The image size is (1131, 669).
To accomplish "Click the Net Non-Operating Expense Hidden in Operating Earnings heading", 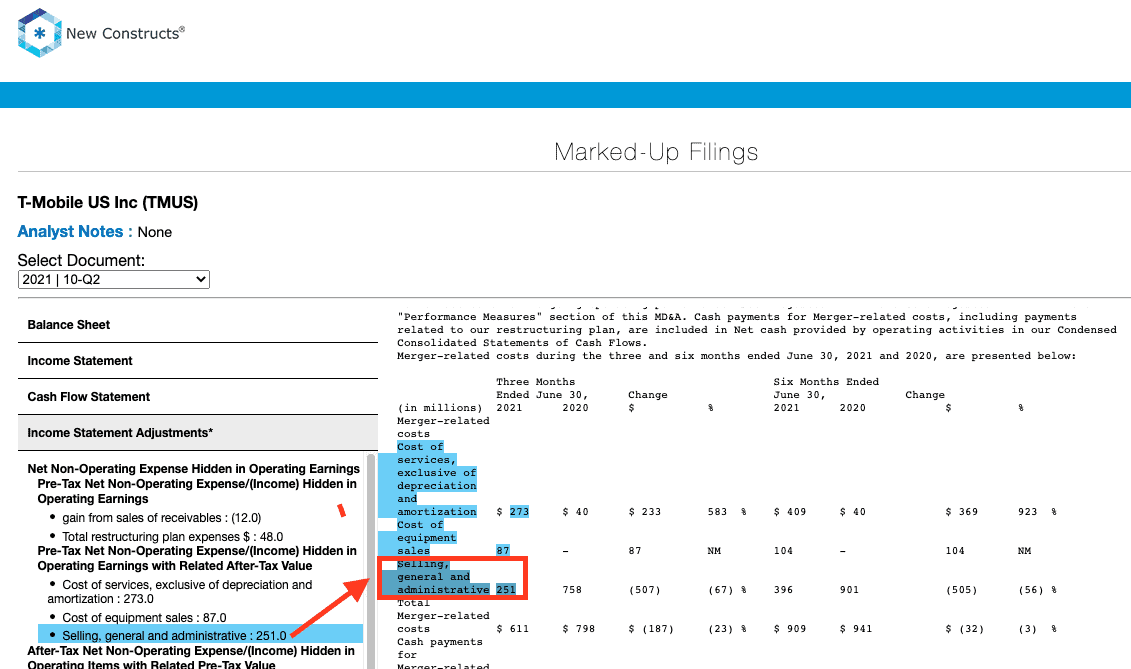I will click(x=193, y=469).
